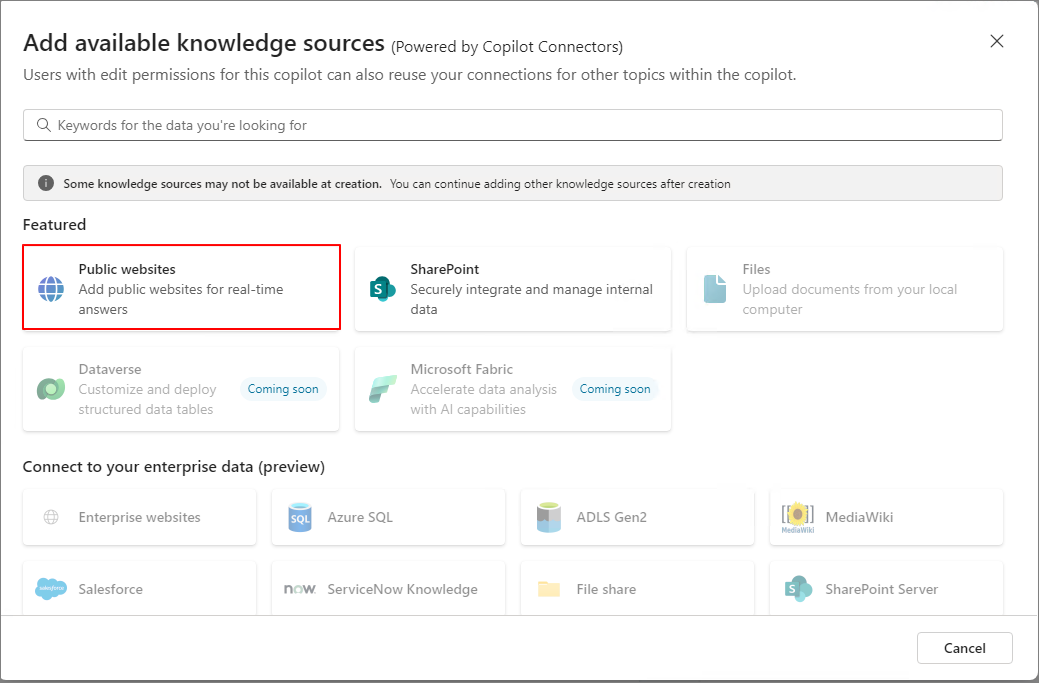
Task: Click the Salesforce cloud logo icon
Action: click(x=51, y=588)
